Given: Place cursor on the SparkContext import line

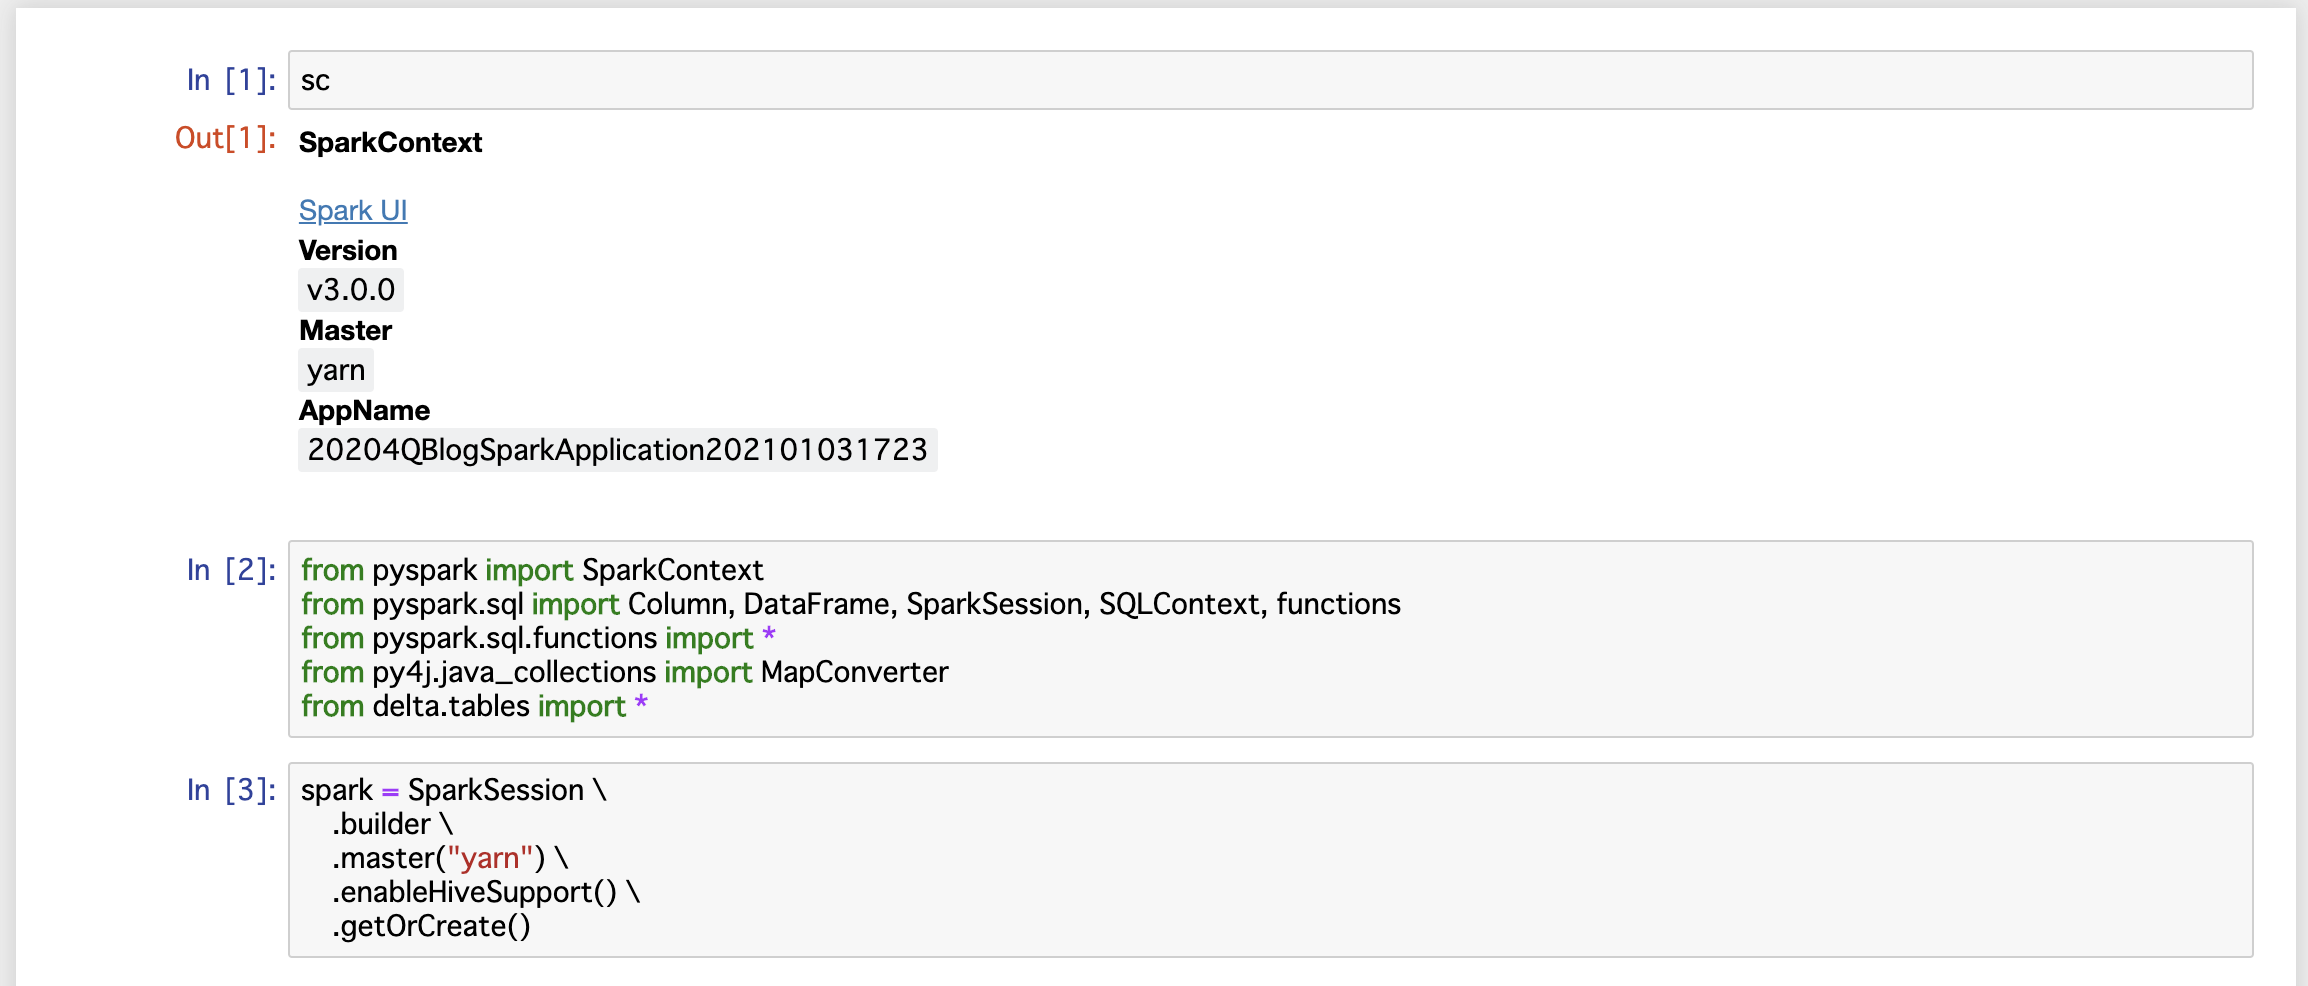Looking at the screenshot, I should [532, 570].
